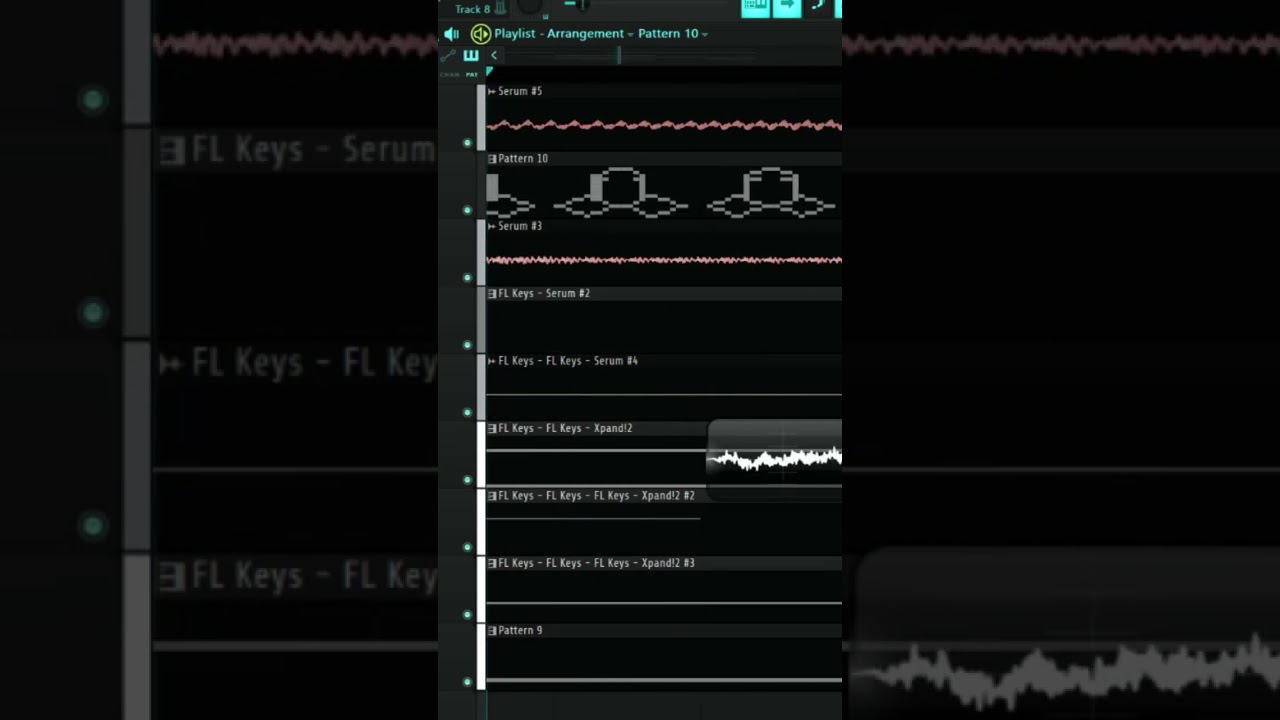Click the pattern icon before Pattern 9
The height and width of the screenshot is (720, 1280).
492,631
